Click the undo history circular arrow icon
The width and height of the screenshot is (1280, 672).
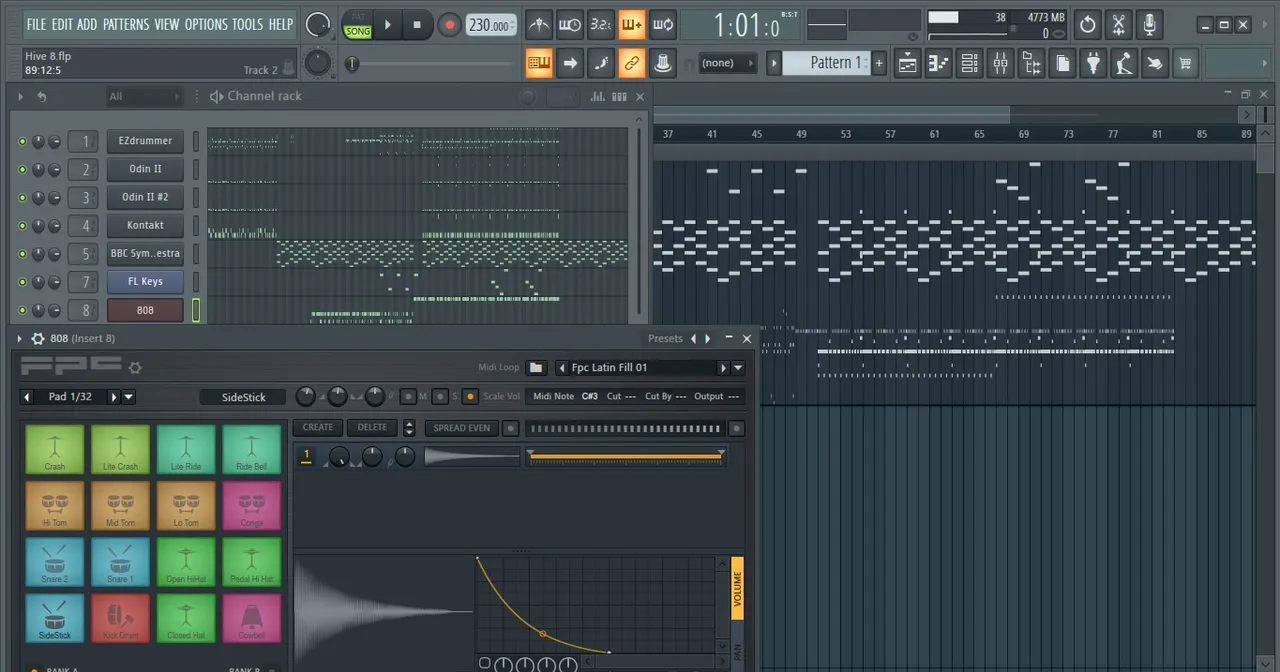[1088, 24]
